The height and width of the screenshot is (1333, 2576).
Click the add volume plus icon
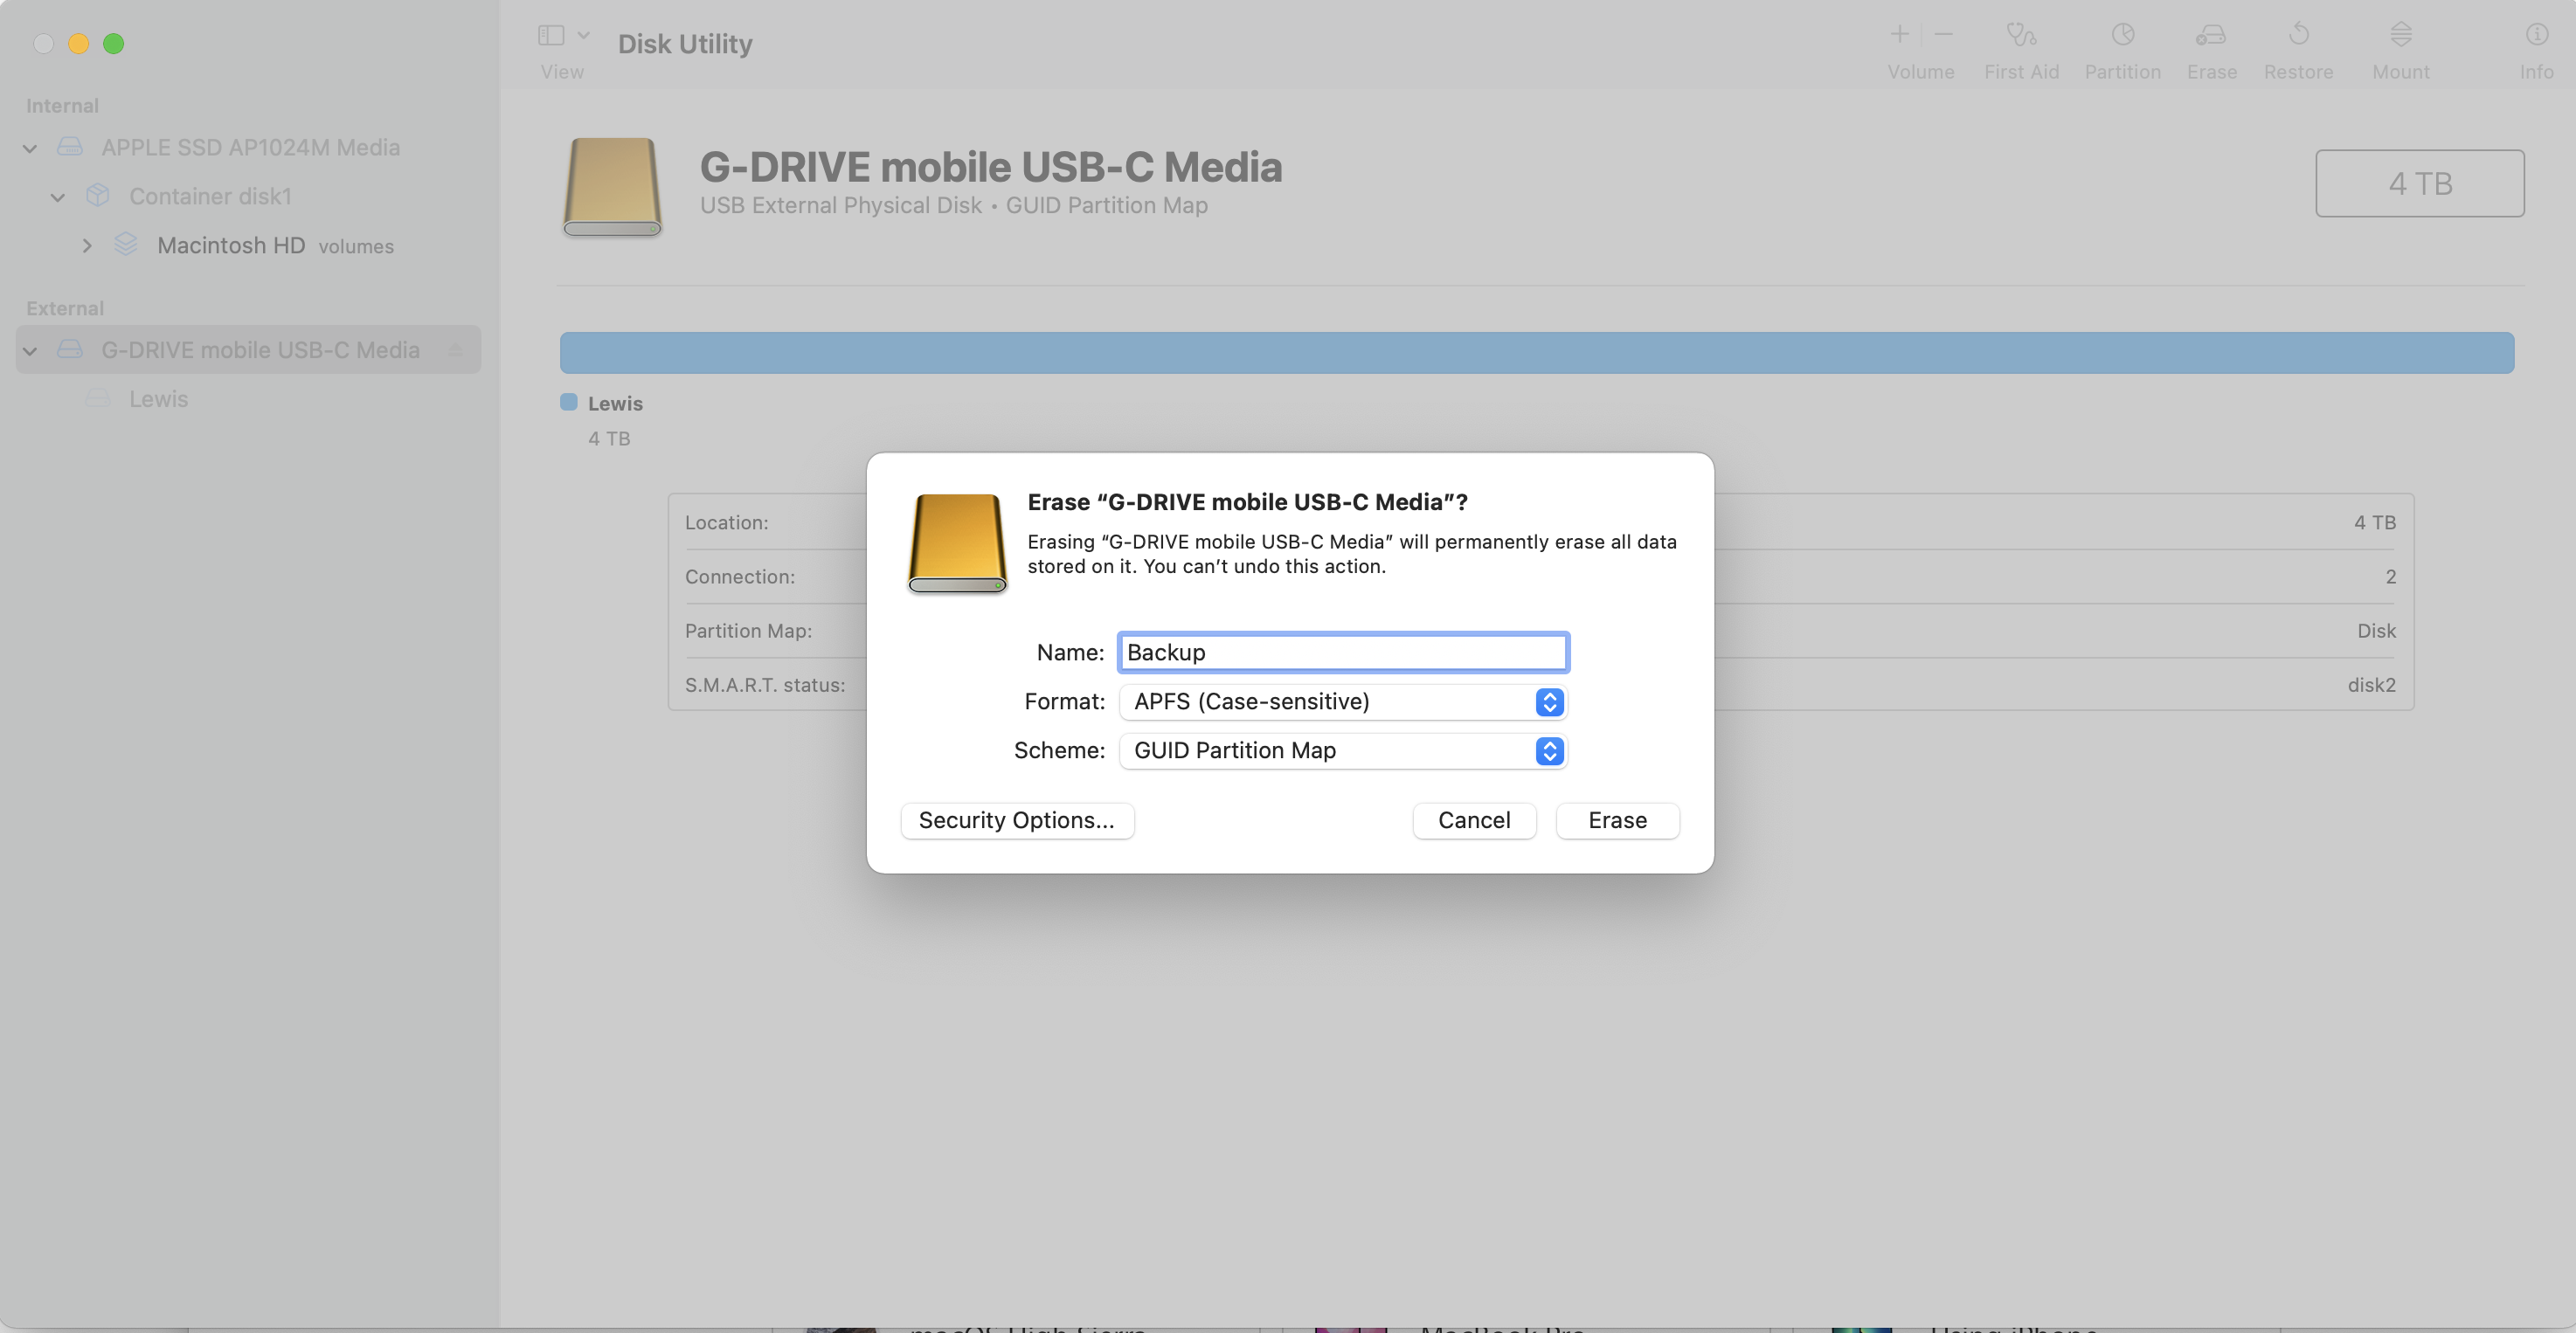tap(1899, 35)
